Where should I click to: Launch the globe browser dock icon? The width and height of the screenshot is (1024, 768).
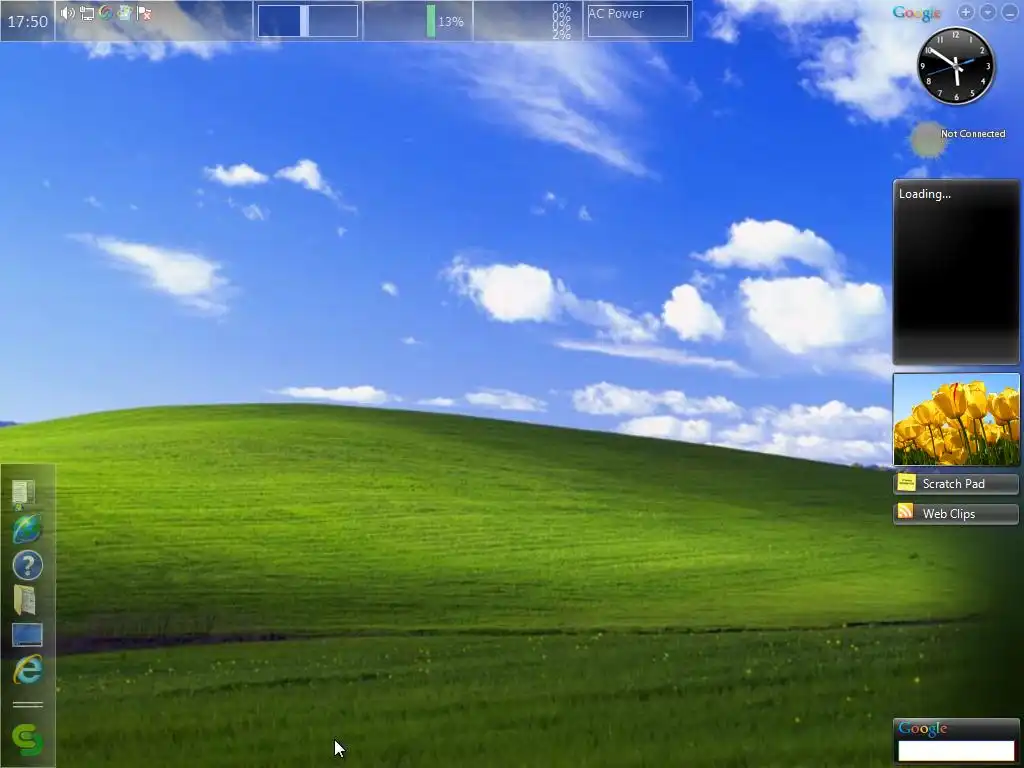27,528
